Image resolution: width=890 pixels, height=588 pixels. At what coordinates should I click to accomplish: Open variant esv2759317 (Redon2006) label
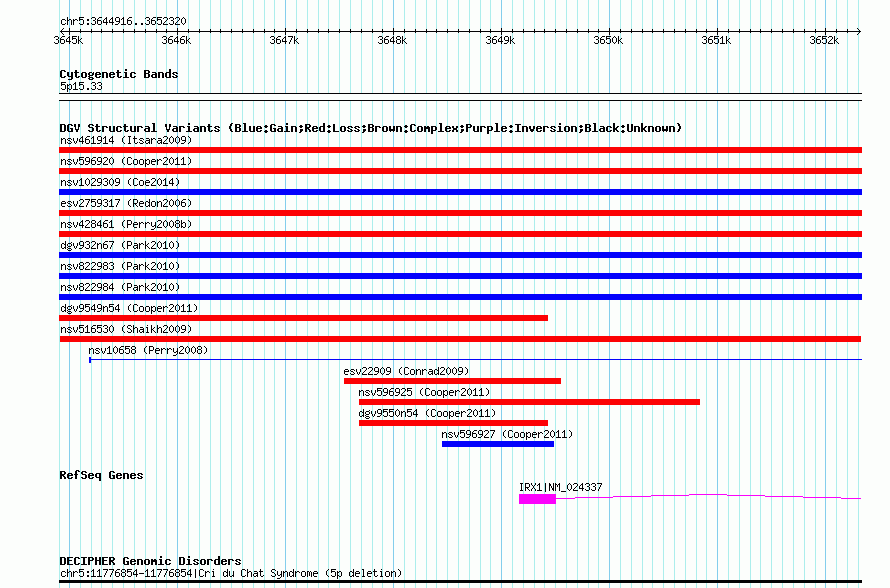(x=126, y=203)
